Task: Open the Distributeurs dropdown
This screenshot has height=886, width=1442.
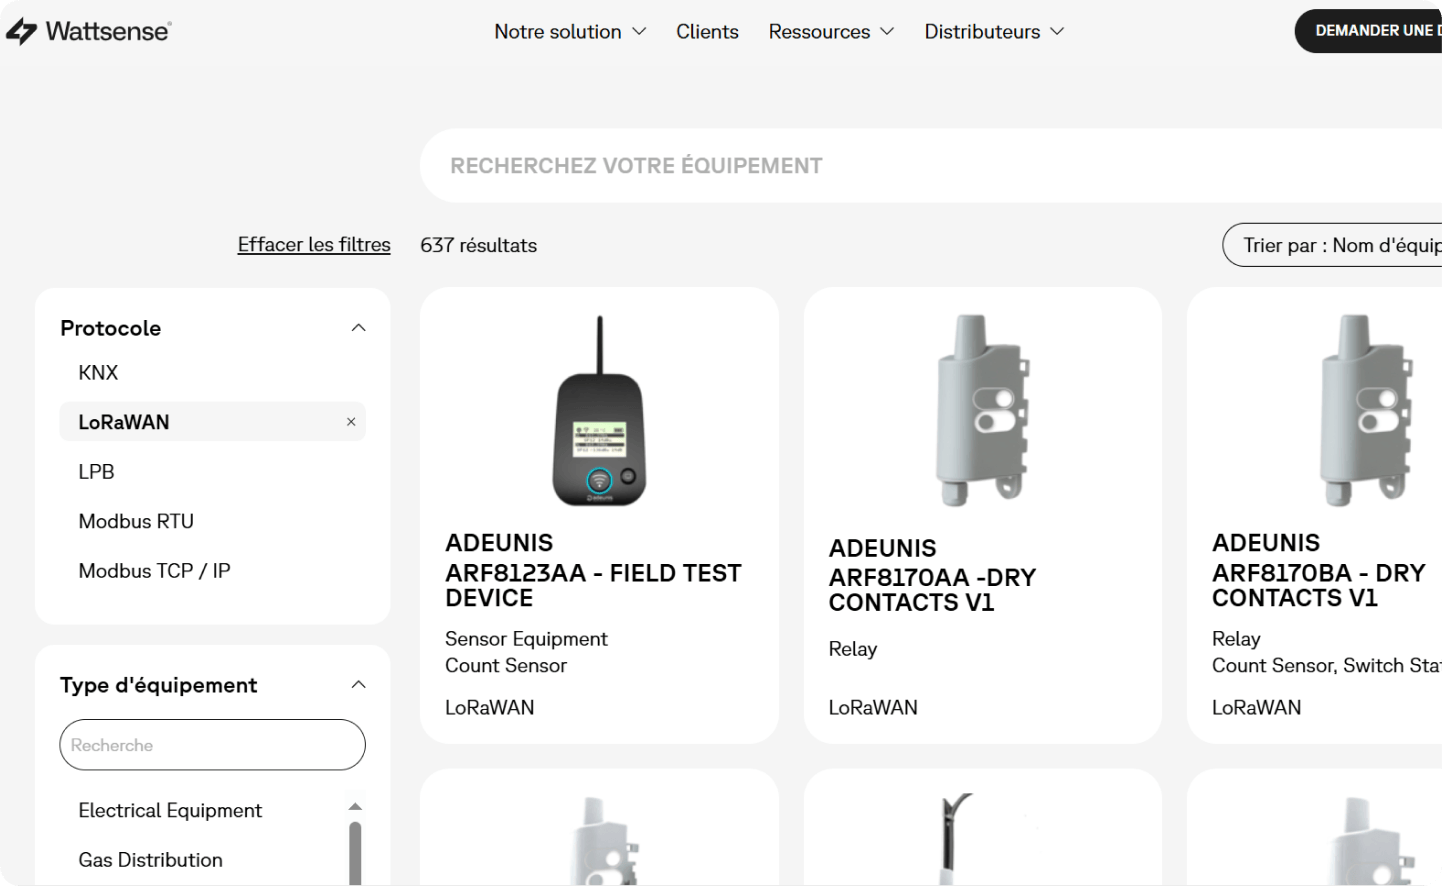Action: 993,32
